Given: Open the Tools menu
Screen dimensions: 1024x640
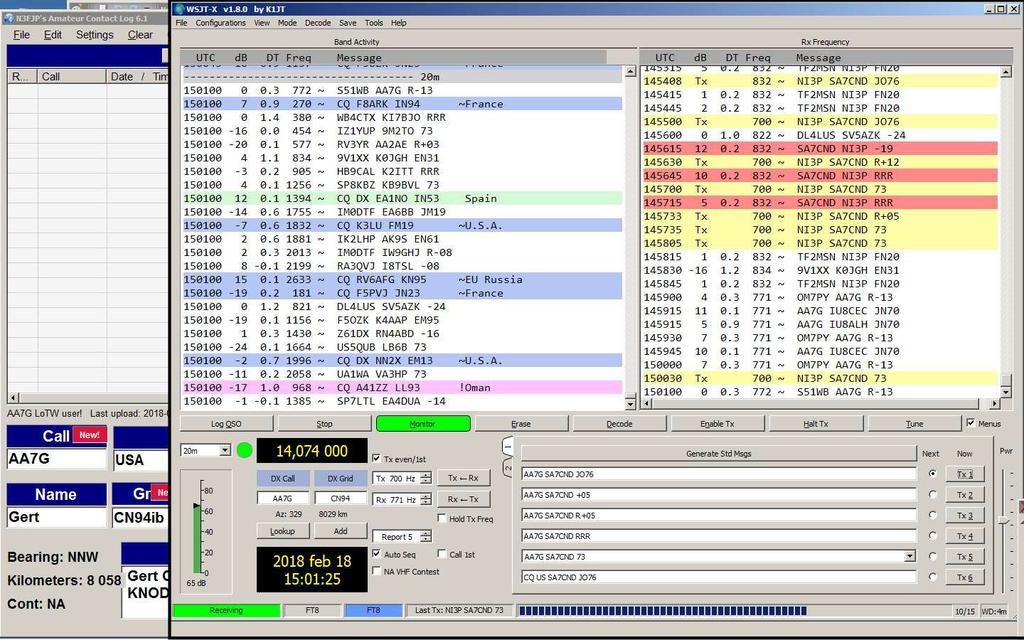Looking at the screenshot, I should point(374,22).
